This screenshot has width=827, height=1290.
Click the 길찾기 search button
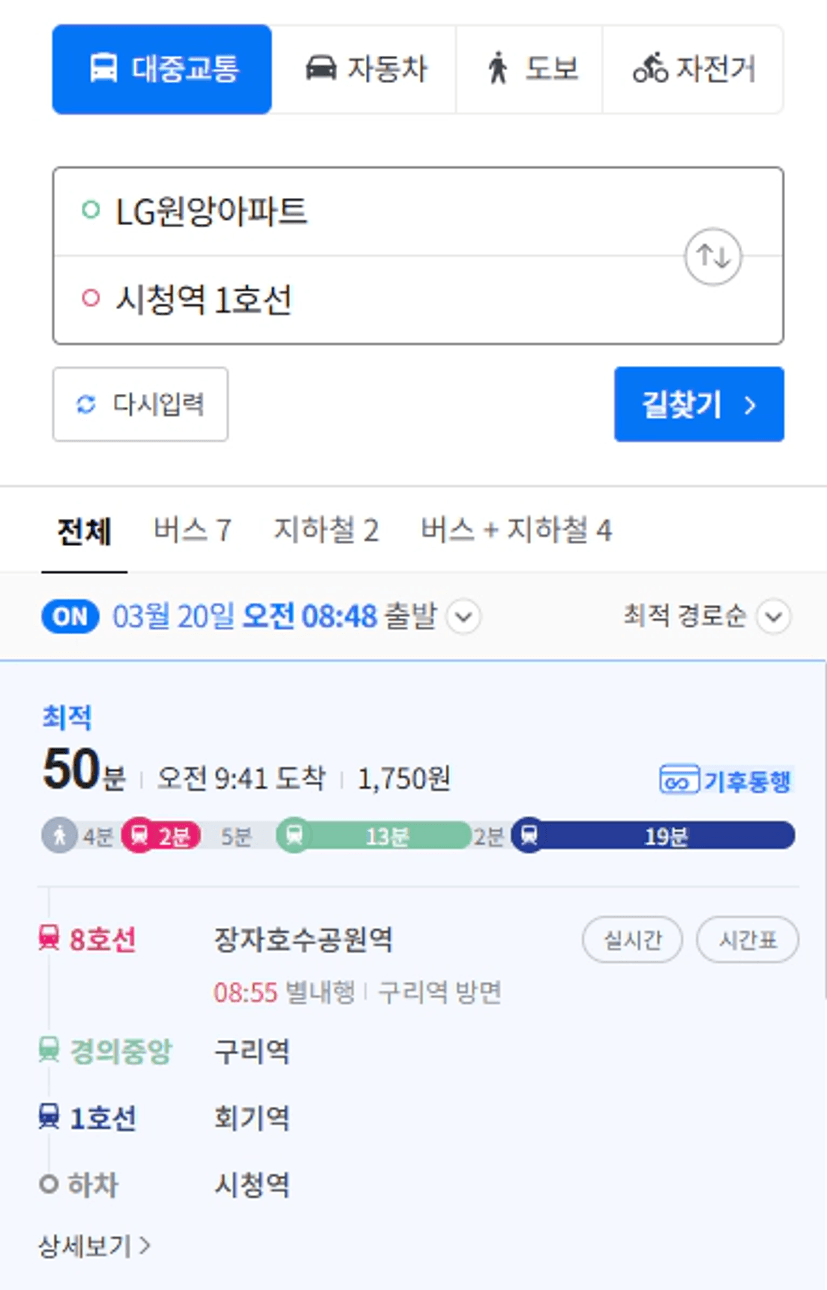coord(699,404)
